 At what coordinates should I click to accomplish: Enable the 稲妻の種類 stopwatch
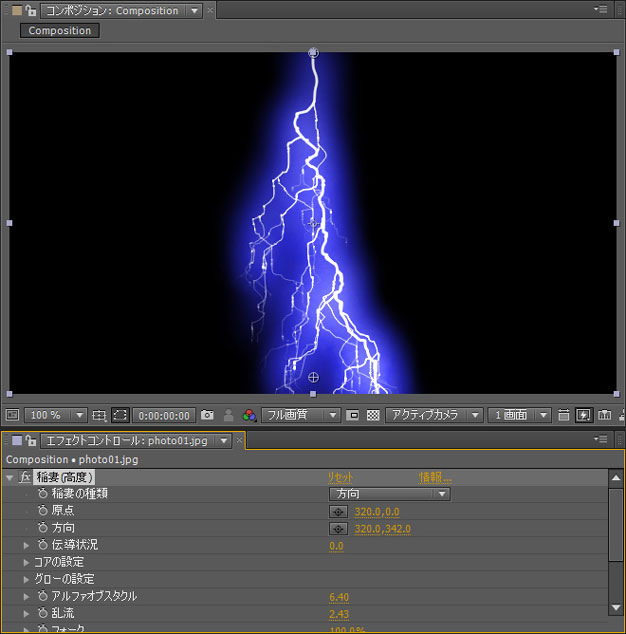[x=42, y=493]
